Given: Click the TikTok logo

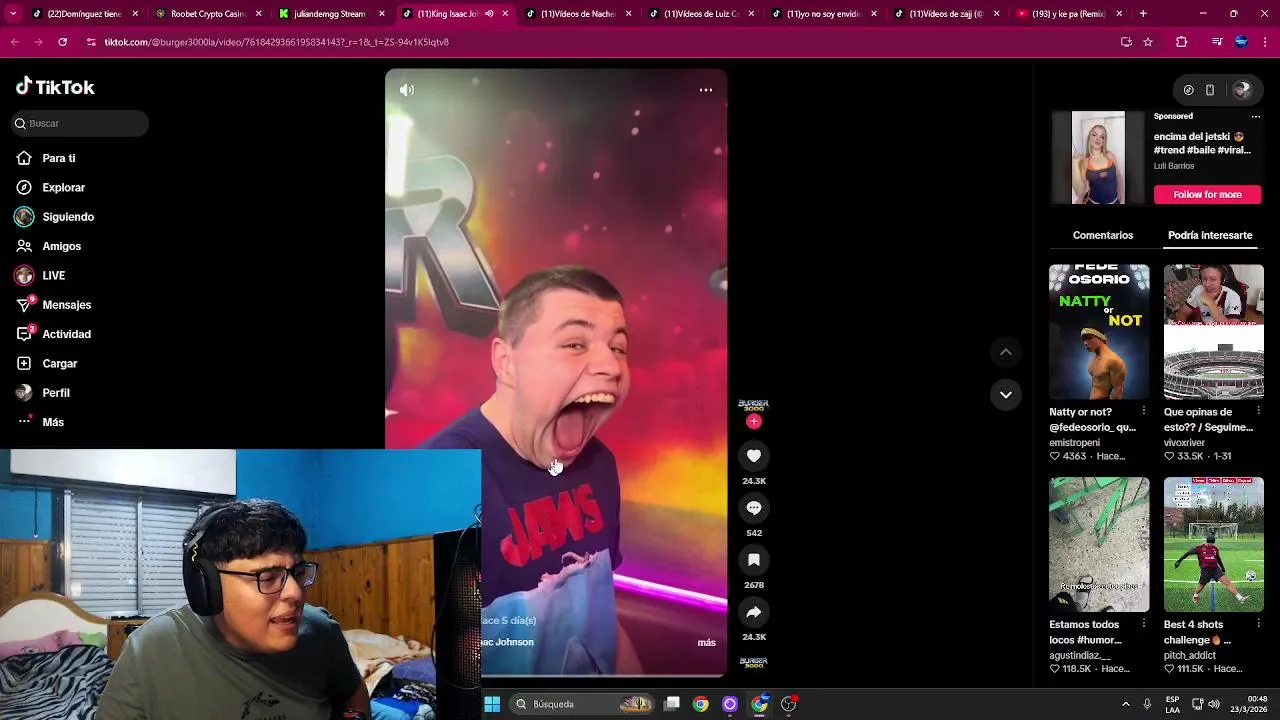Looking at the screenshot, I should [55, 87].
